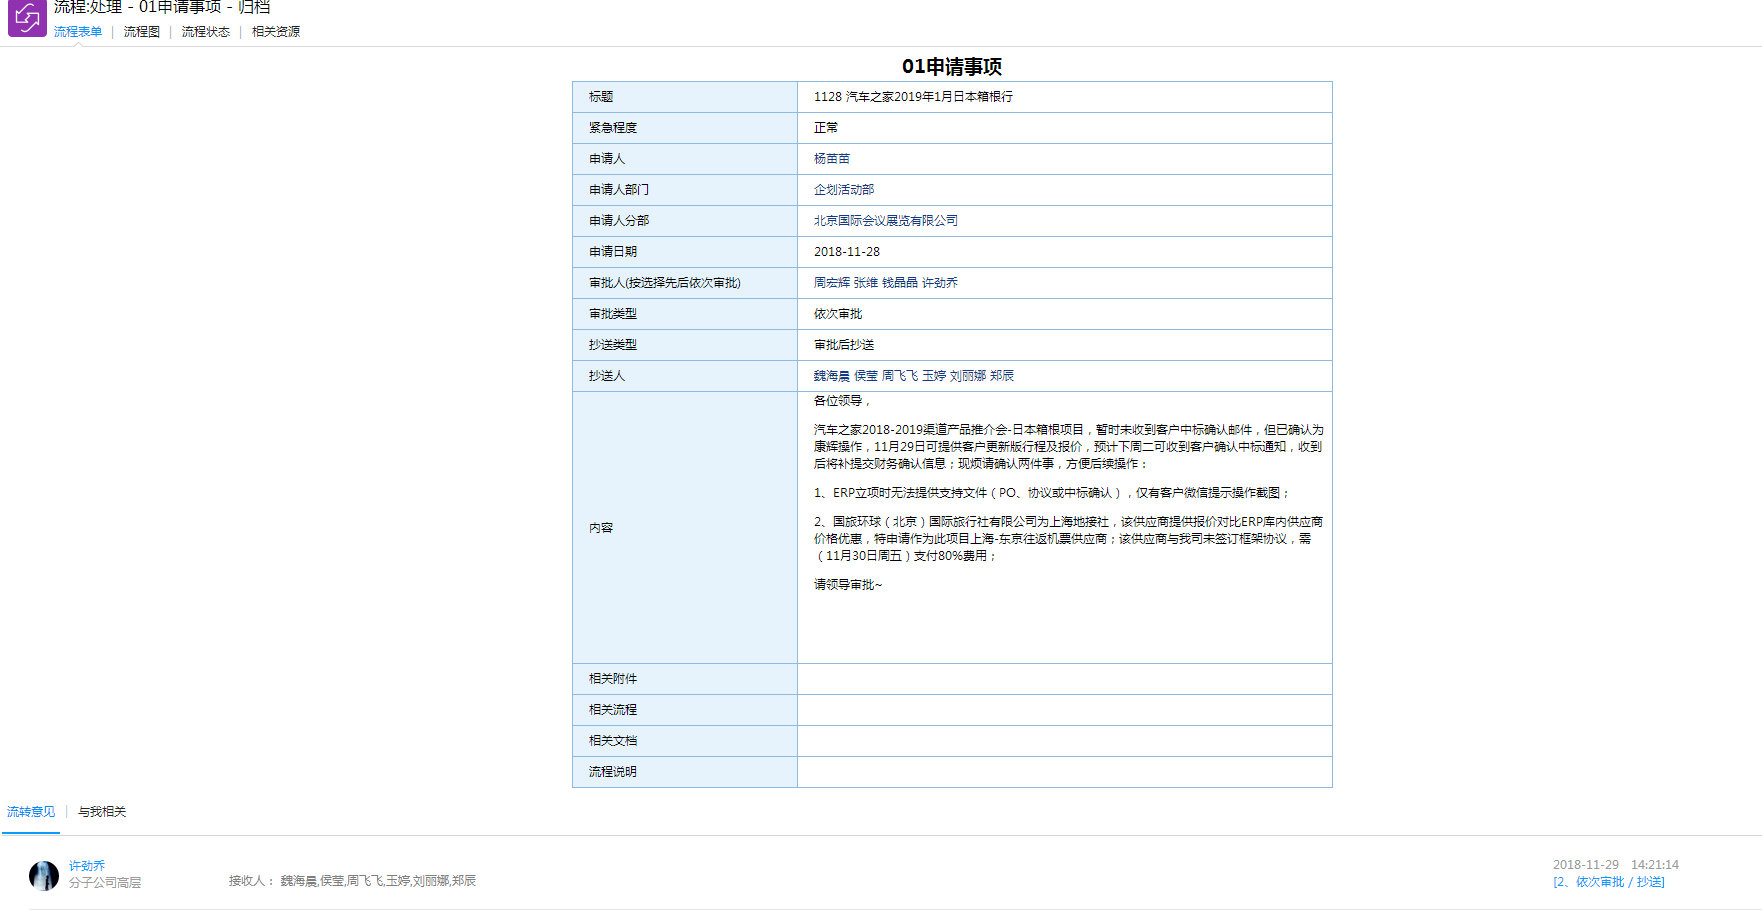Click the 企划活动部 department link

coord(843,190)
